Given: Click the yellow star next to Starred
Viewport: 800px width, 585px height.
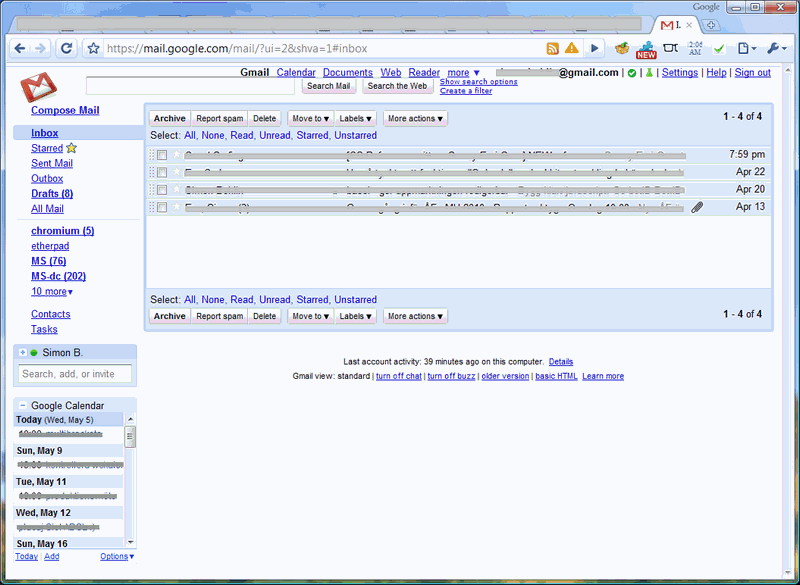Looking at the screenshot, I should click(x=71, y=148).
